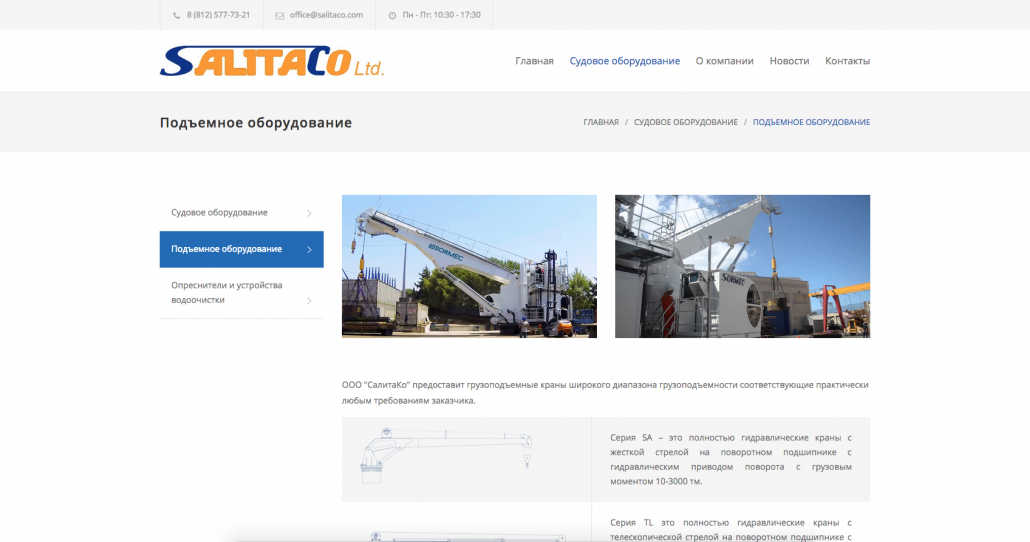Open the Судовое оборудование menu item
This screenshot has width=1030, height=542.
tap(625, 61)
